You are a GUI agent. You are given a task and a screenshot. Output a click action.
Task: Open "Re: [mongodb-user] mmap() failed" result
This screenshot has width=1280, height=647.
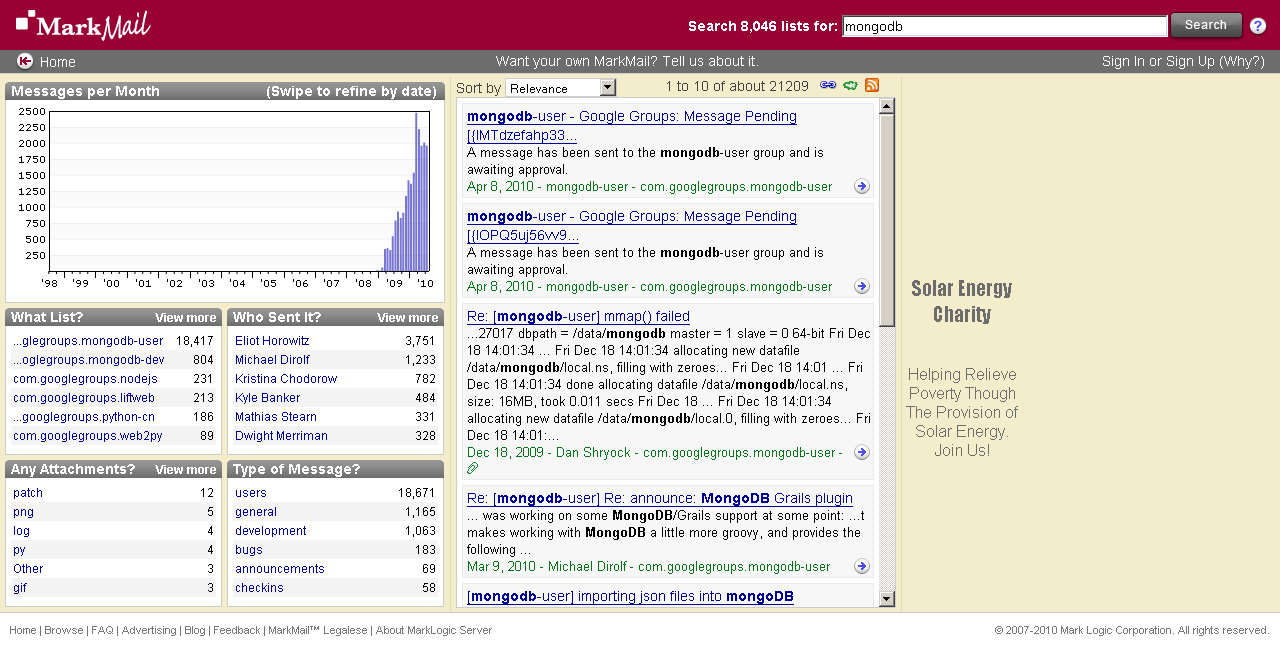(578, 317)
